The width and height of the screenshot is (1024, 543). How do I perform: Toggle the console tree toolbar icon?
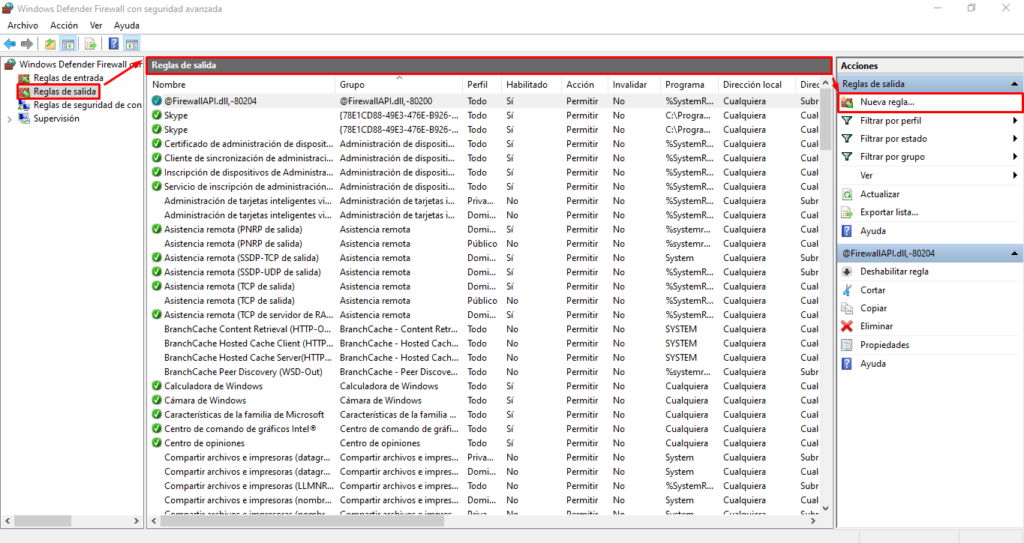[68, 44]
